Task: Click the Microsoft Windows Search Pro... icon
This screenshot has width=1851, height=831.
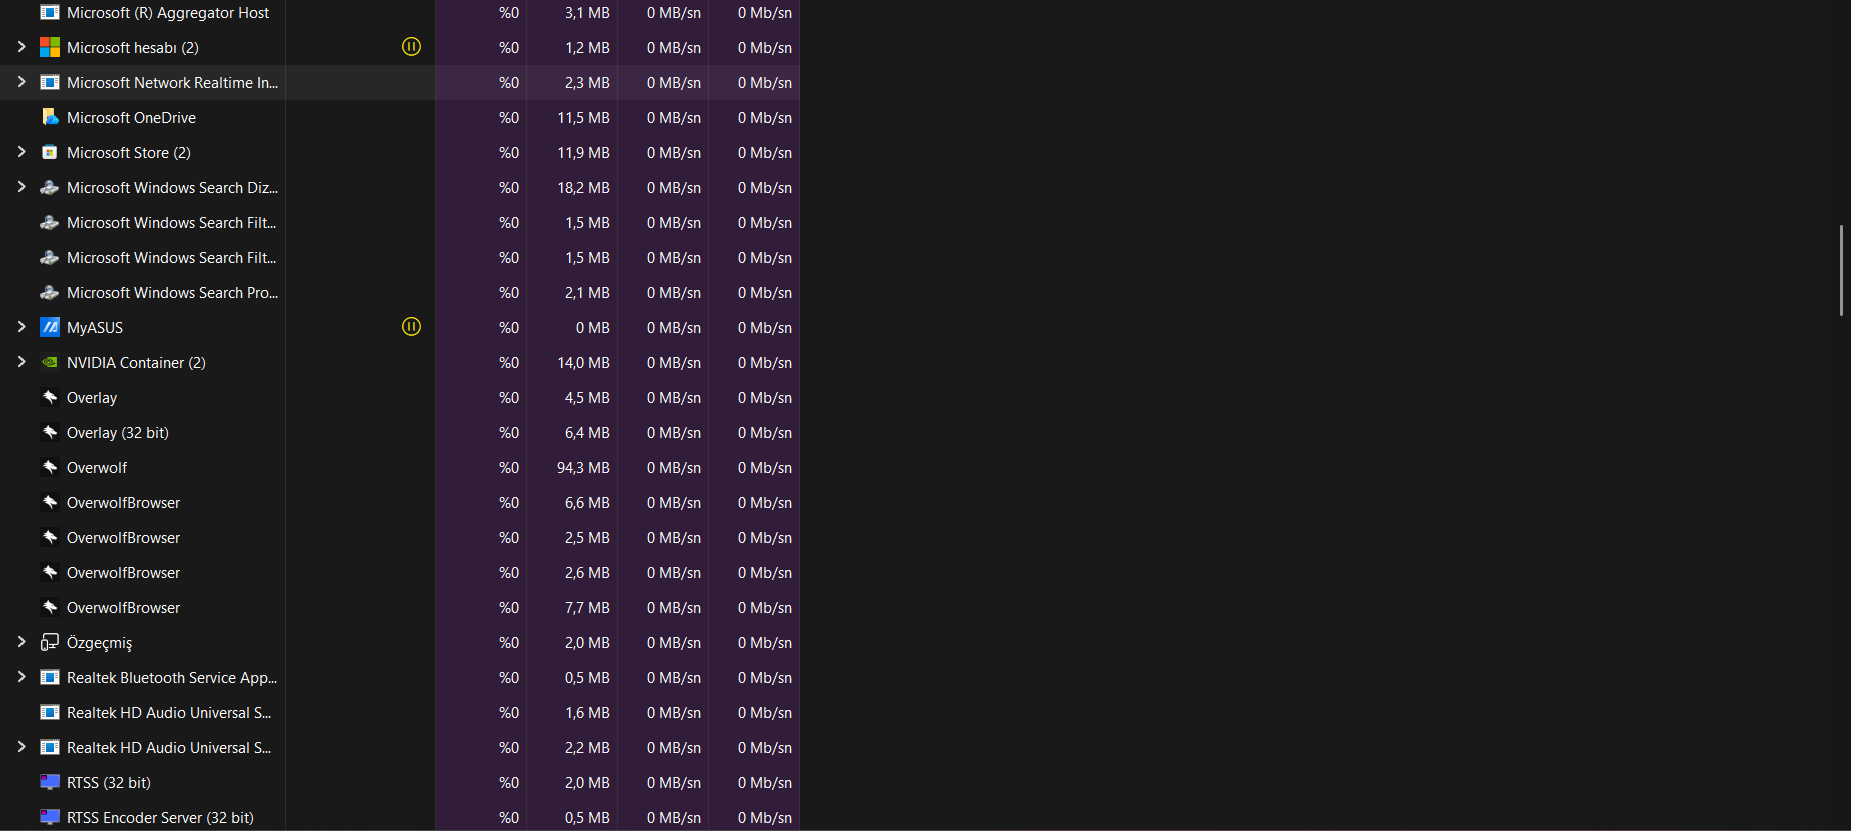Action: tap(50, 293)
